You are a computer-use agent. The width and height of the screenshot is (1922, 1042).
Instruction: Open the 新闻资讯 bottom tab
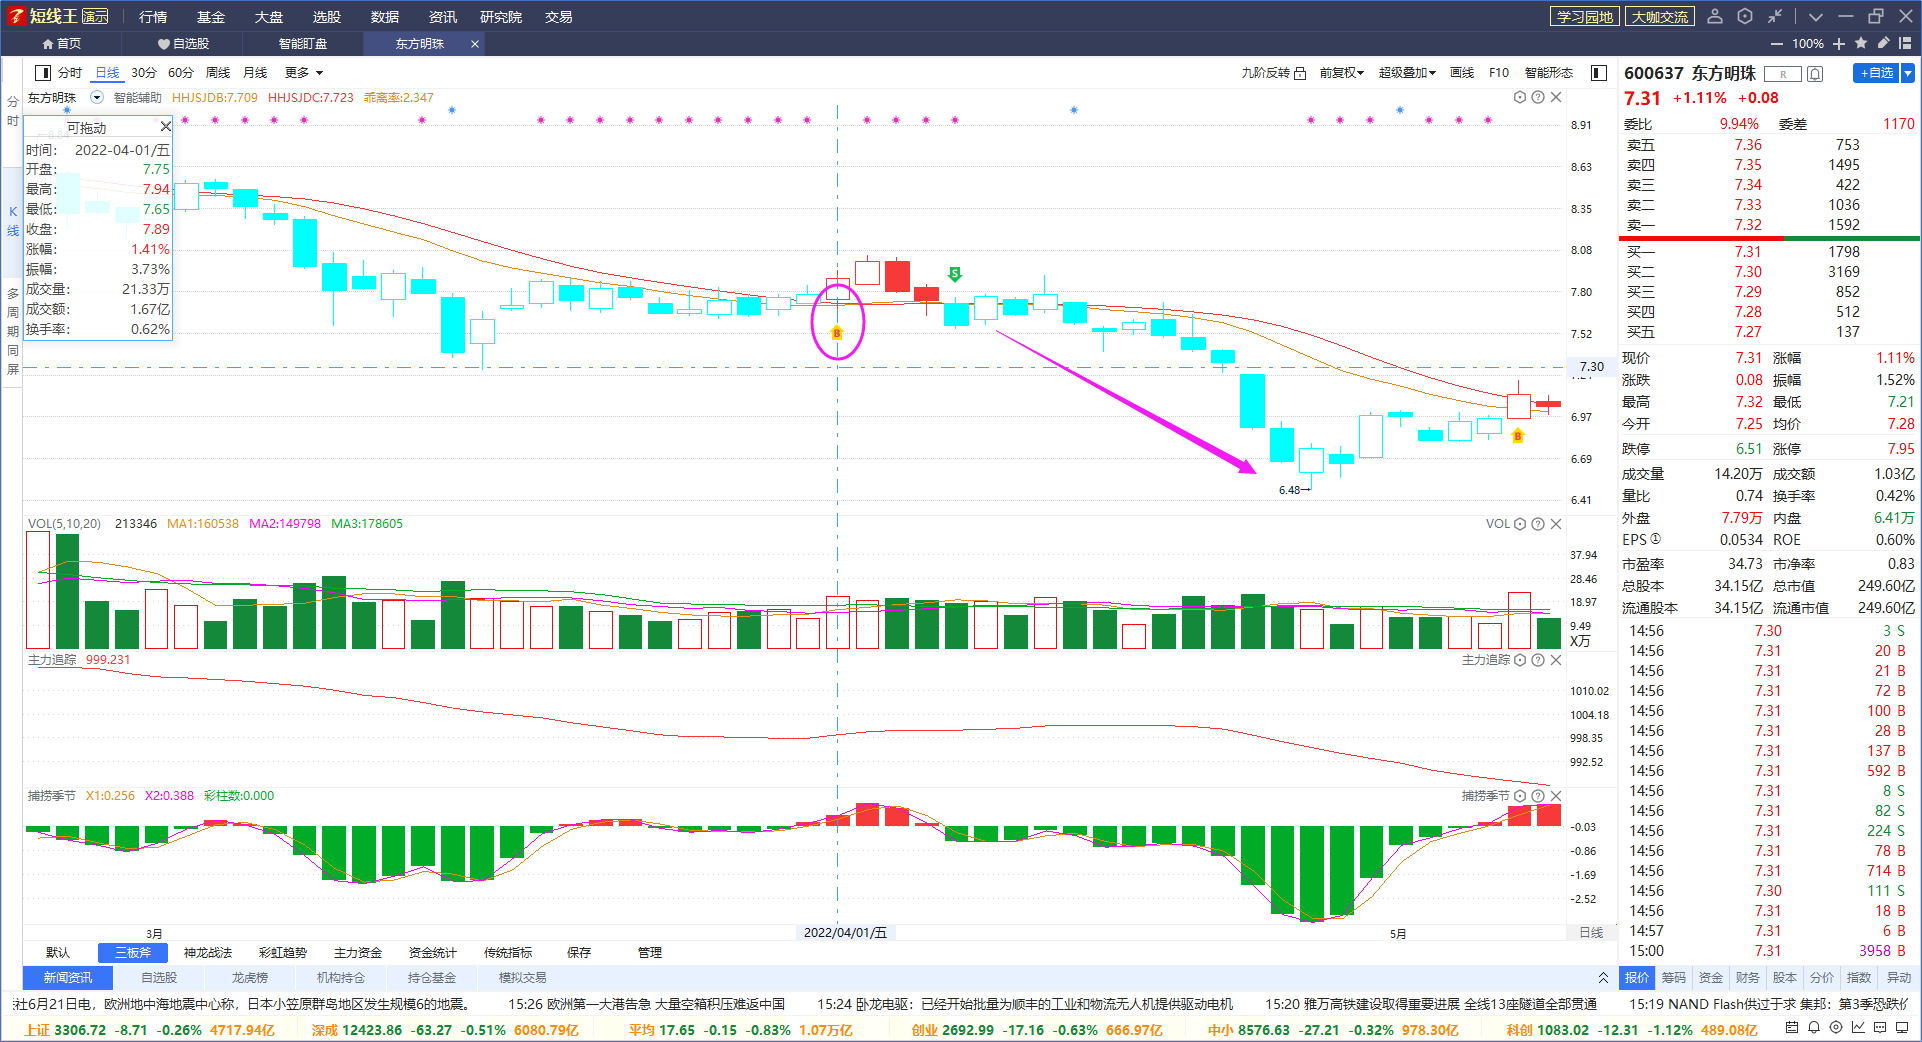tap(68, 978)
